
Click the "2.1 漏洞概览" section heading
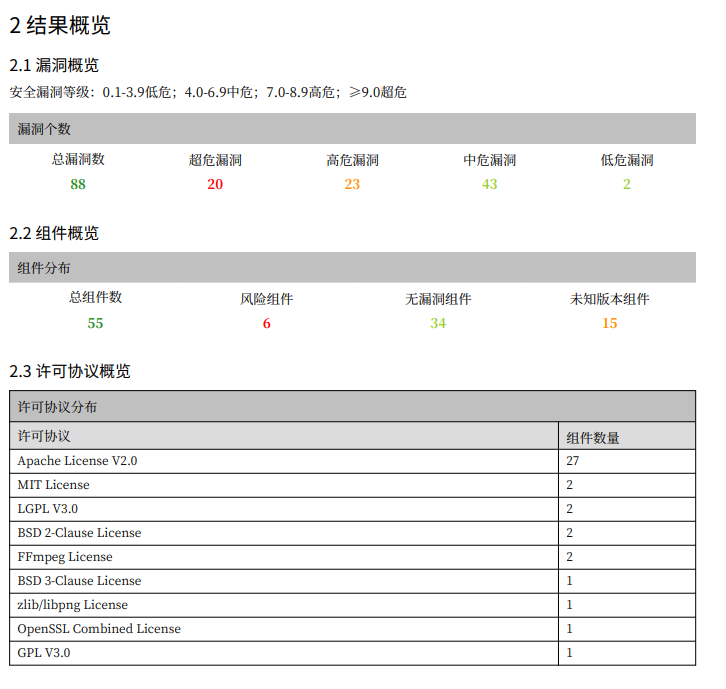[x=54, y=65]
